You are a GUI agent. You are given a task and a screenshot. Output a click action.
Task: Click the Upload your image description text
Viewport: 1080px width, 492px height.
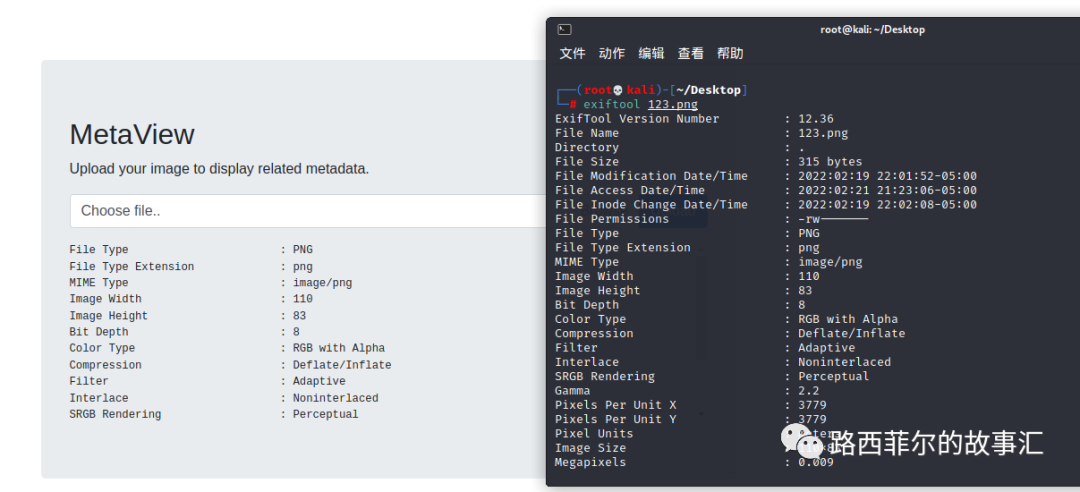(219, 169)
